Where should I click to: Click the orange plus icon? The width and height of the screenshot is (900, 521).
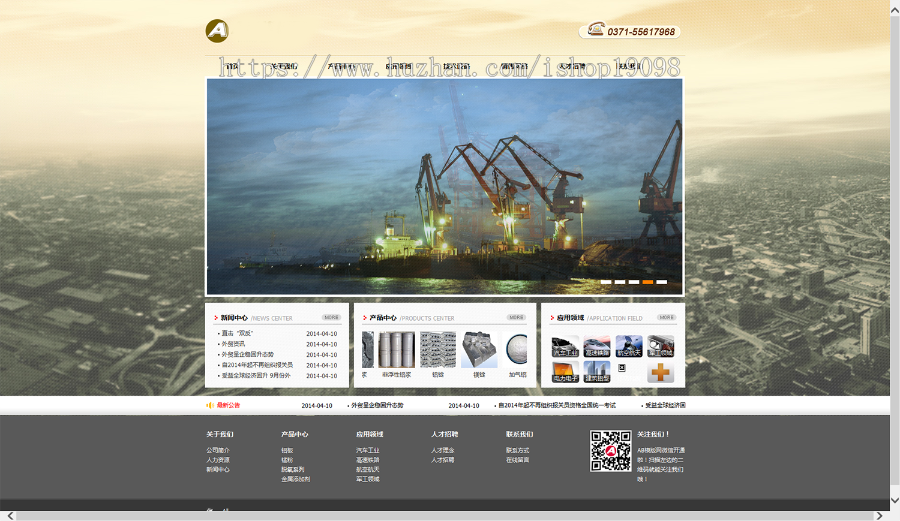coord(661,372)
